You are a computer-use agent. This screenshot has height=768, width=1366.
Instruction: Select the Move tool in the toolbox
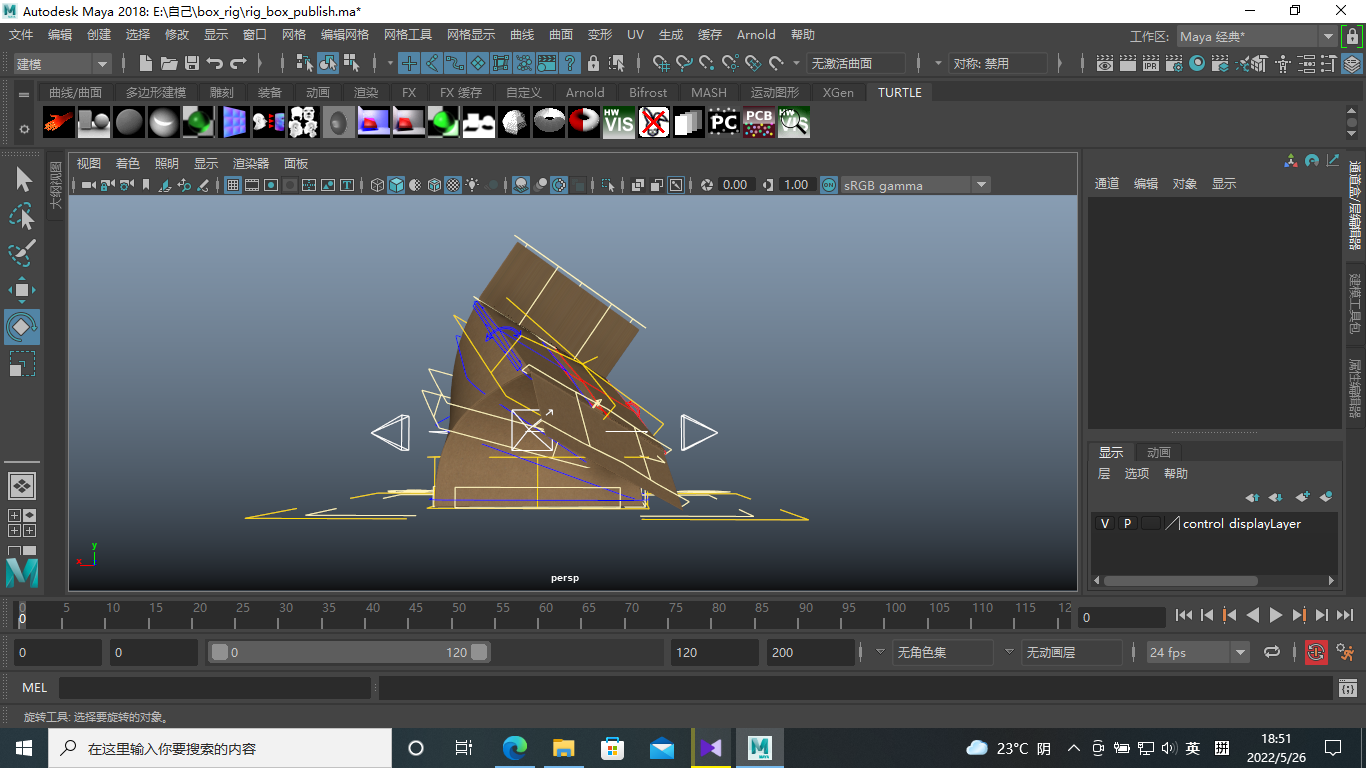pos(22,290)
